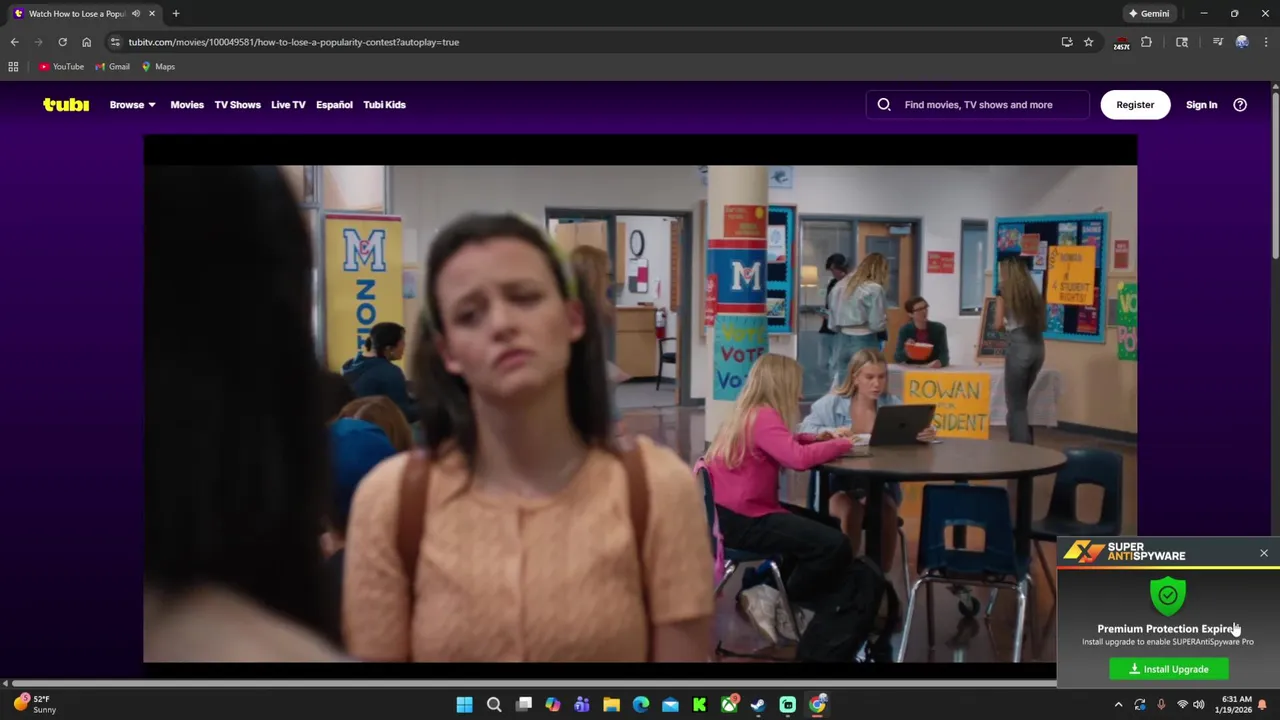Screen dimensions: 1280x720
Task: Open the Chrome three-dot menu
Action: click(1265, 42)
